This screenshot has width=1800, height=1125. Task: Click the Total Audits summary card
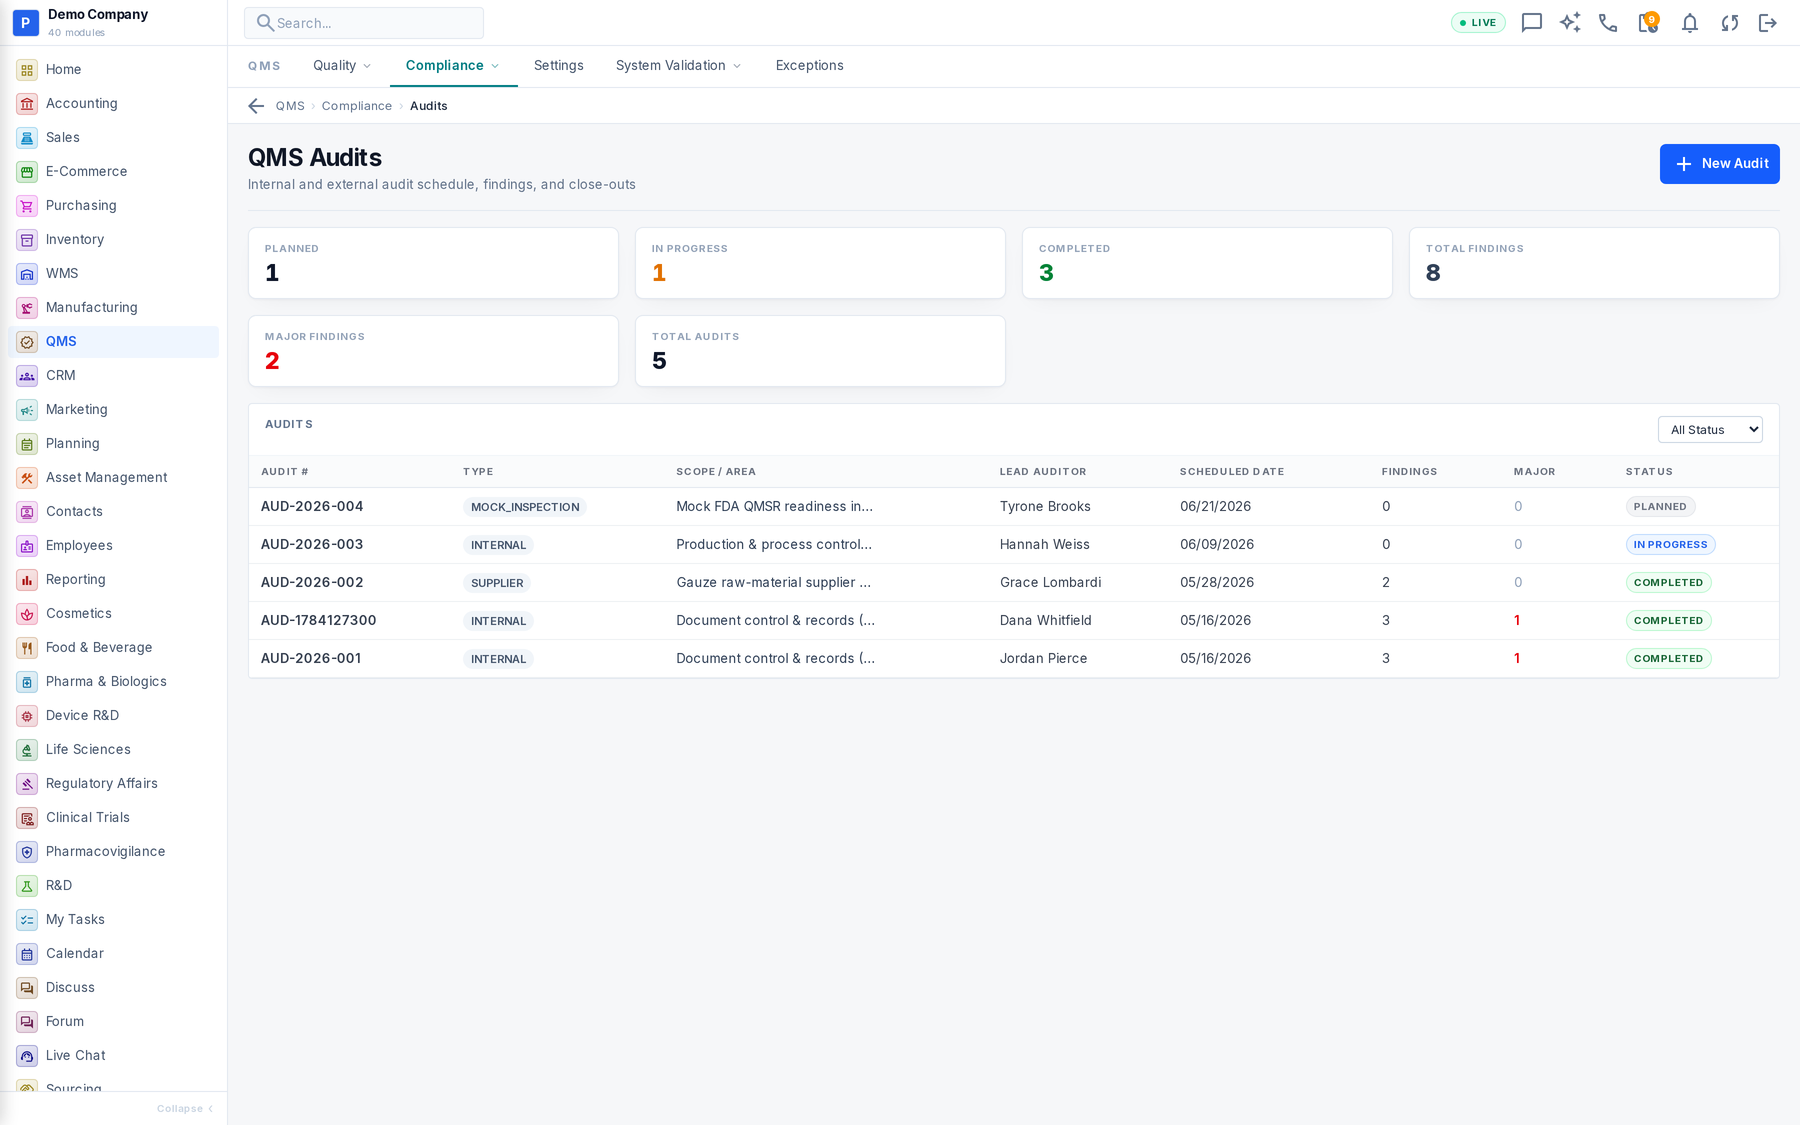(820, 351)
